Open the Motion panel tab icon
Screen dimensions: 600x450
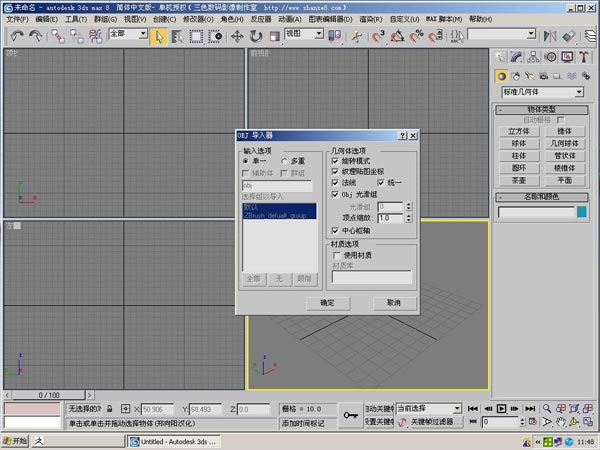point(551,57)
